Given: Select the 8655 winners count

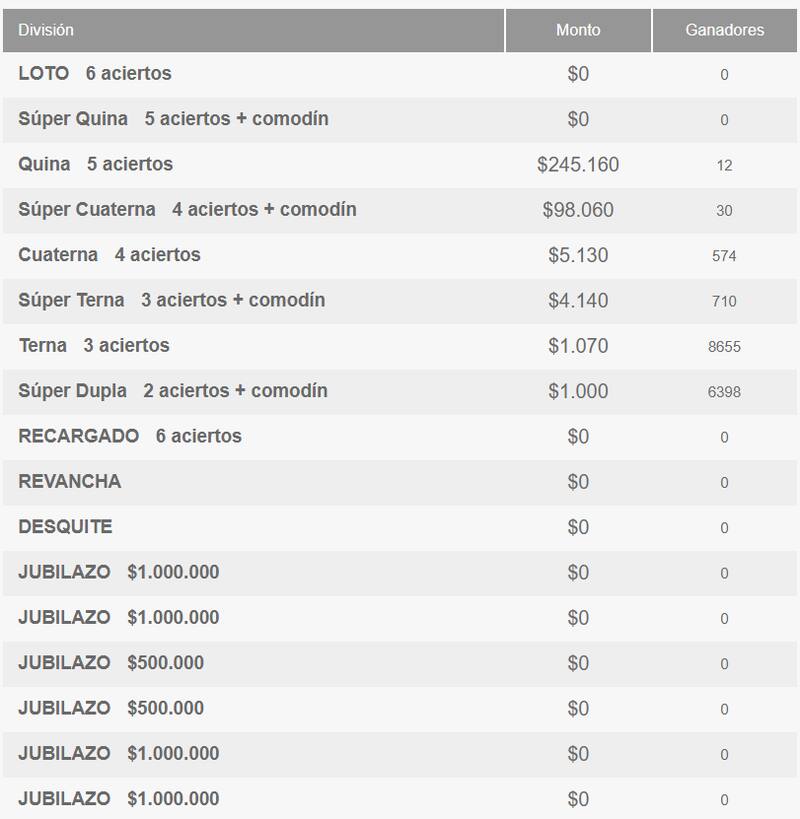Looking at the screenshot, I should coord(724,347).
